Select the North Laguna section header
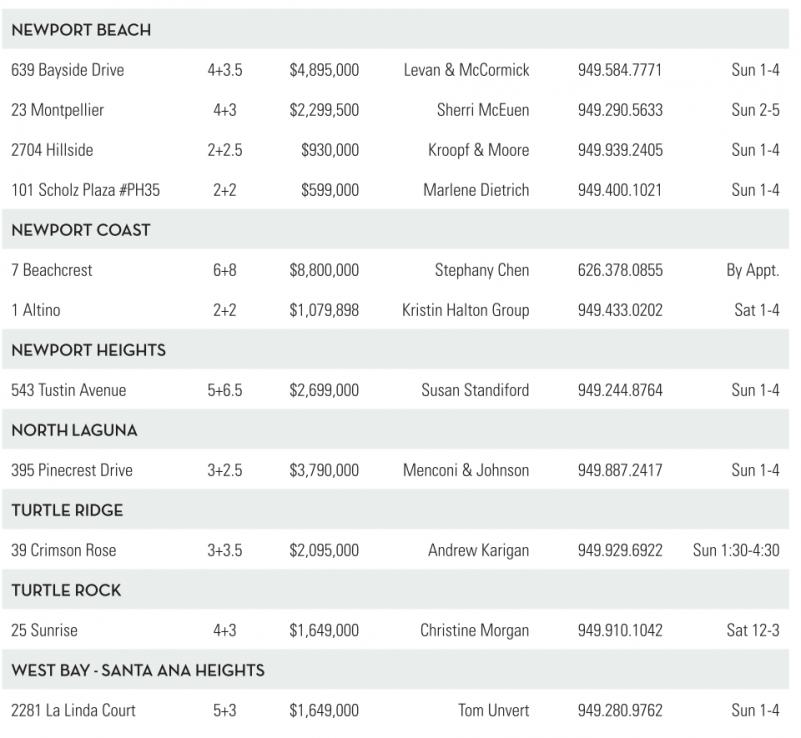Viewport: 801px width, 738px height. pyautogui.click(x=74, y=430)
